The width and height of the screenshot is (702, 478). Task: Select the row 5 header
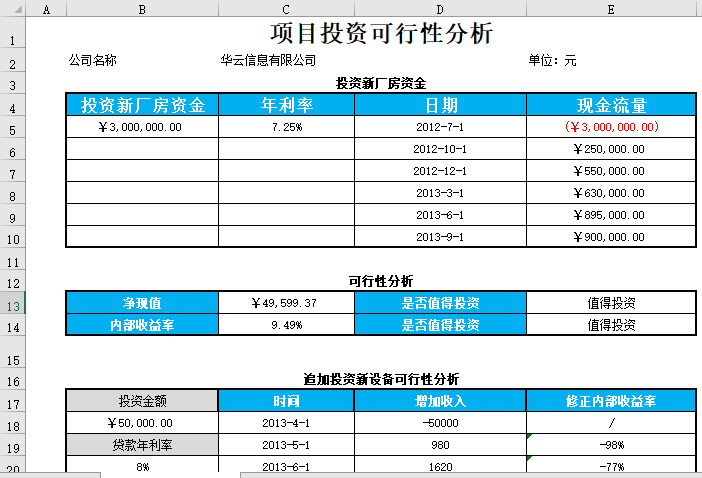click(x=12, y=128)
